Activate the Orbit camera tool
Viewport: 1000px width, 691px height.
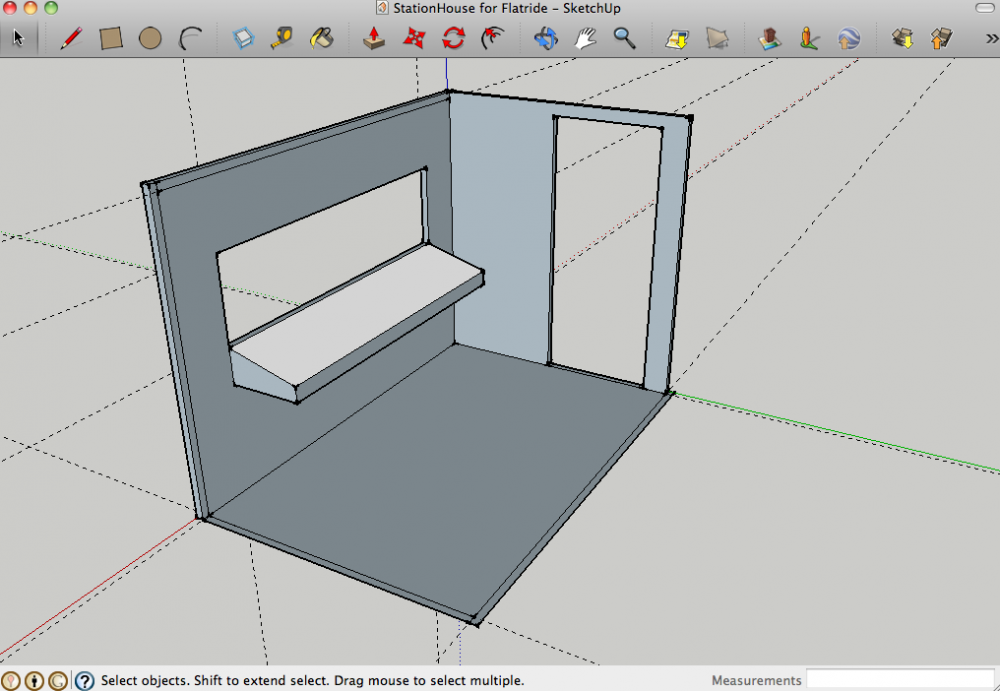coord(546,39)
